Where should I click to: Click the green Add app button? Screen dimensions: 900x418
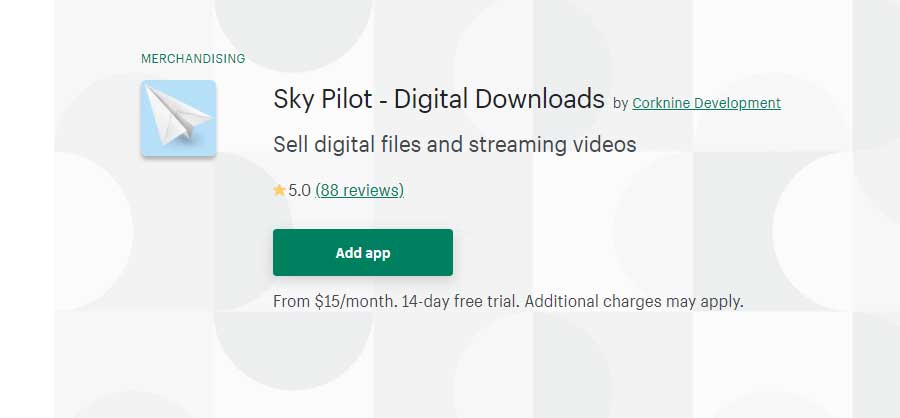tap(363, 253)
